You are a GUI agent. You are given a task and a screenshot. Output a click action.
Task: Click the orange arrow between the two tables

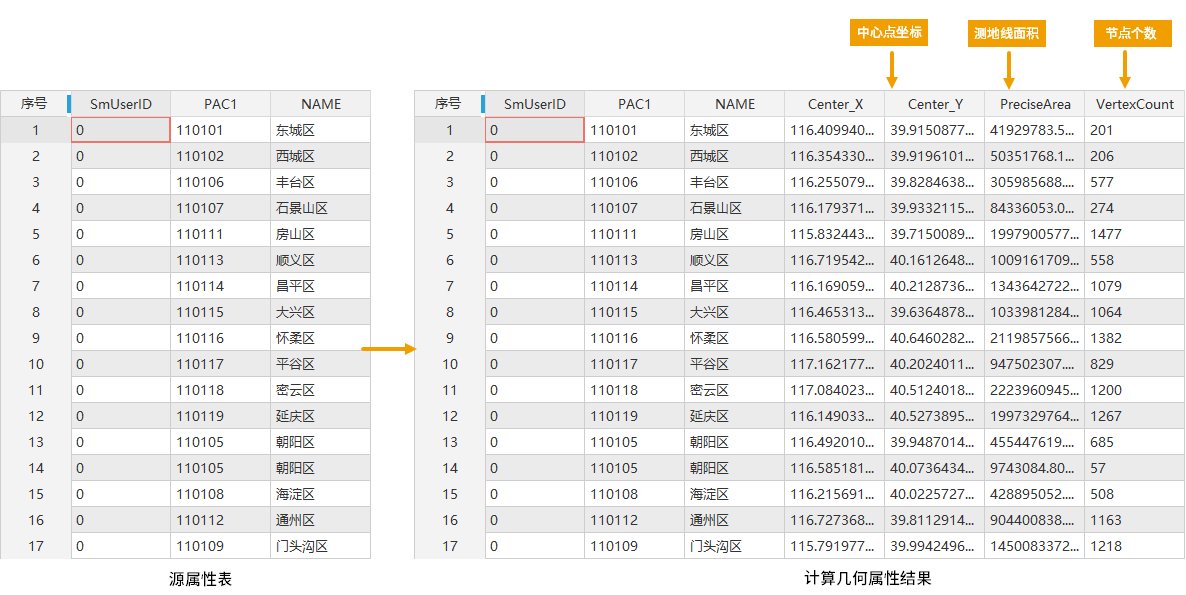point(388,349)
